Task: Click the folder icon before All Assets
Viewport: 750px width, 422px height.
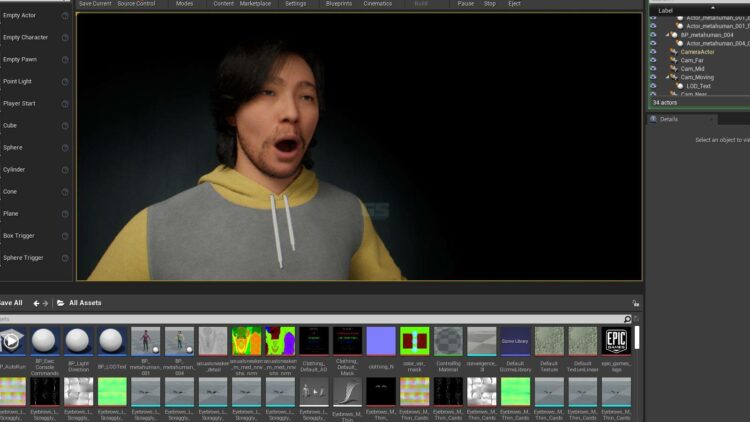Action: [x=61, y=303]
